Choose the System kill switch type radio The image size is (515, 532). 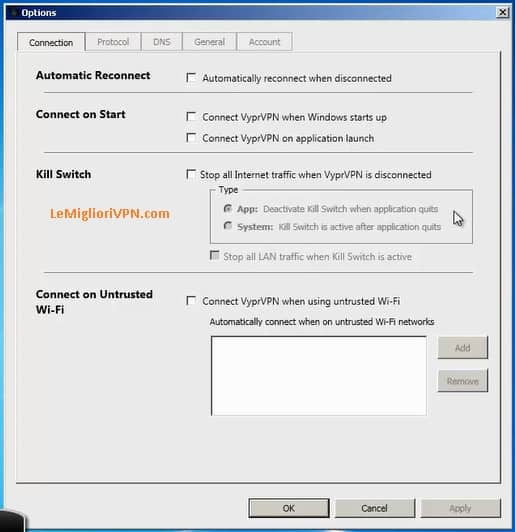[x=228, y=226]
